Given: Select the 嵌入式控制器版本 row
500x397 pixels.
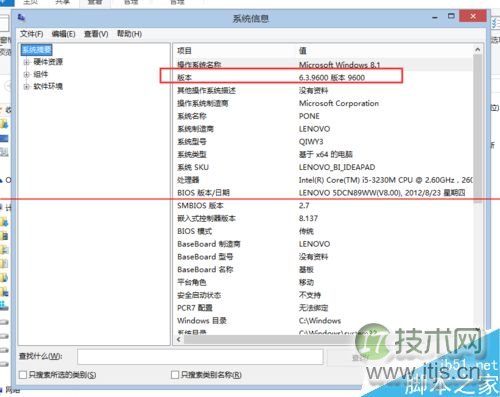Looking at the screenshot, I should 323,218.
